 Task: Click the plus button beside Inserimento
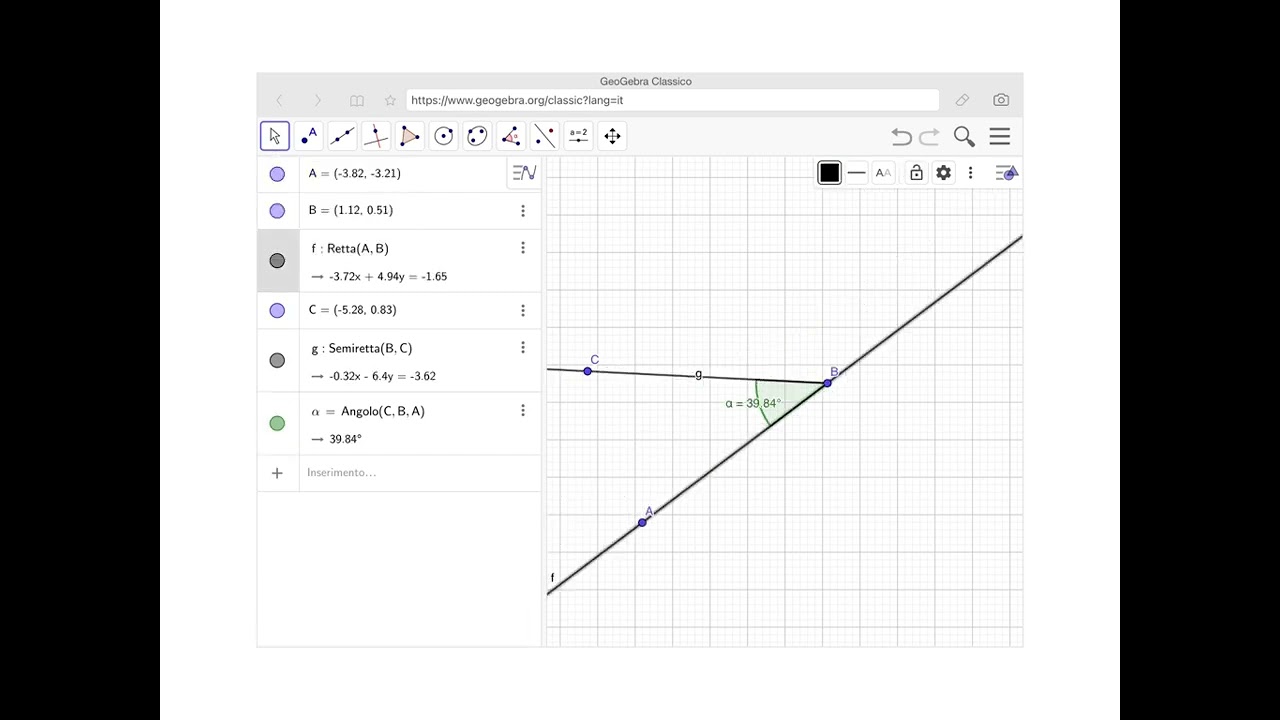(277, 473)
